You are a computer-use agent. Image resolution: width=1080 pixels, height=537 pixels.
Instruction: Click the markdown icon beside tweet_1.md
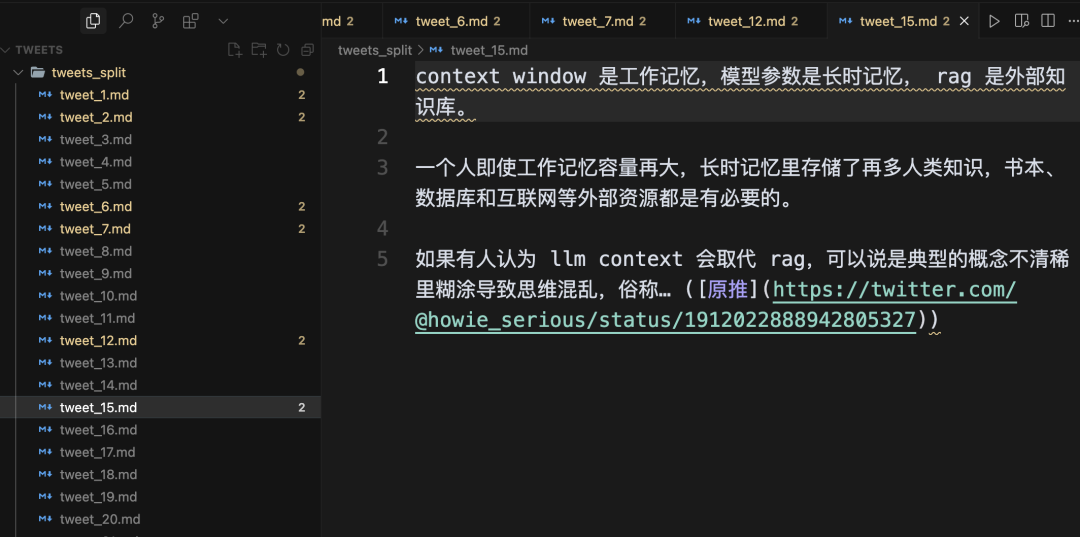click(45, 95)
